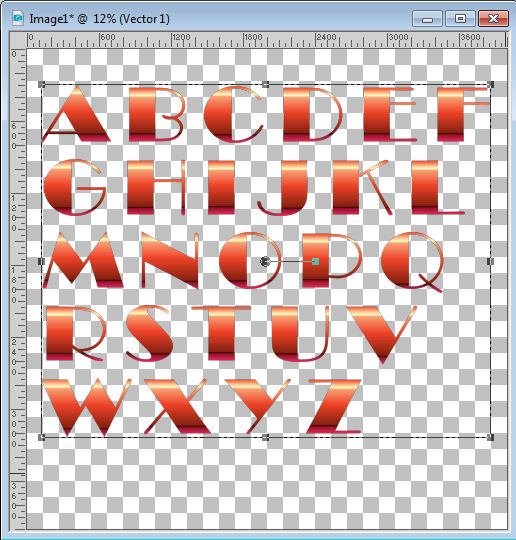Viewport: 516px width, 540px height.
Task: Click the Image1 document icon in title bar
Action: pyautogui.click(x=18, y=18)
